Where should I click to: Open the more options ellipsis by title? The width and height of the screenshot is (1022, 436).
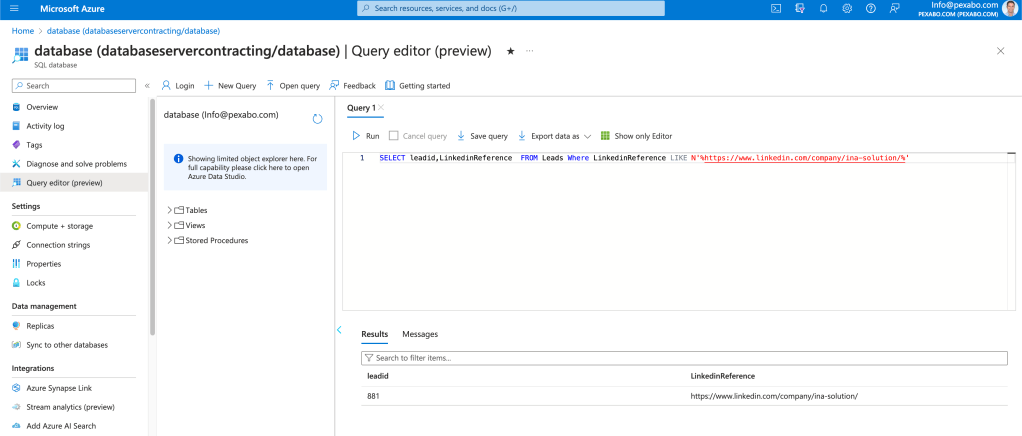pos(529,51)
